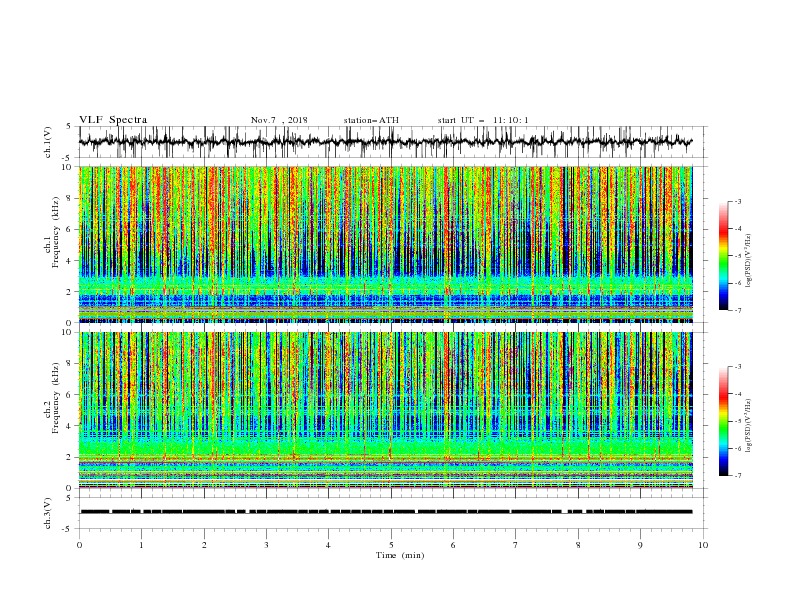Click the ch.1 log(PSD) colorbar label
Viewport: 792px width, 612px height.
tap(748, 261)
